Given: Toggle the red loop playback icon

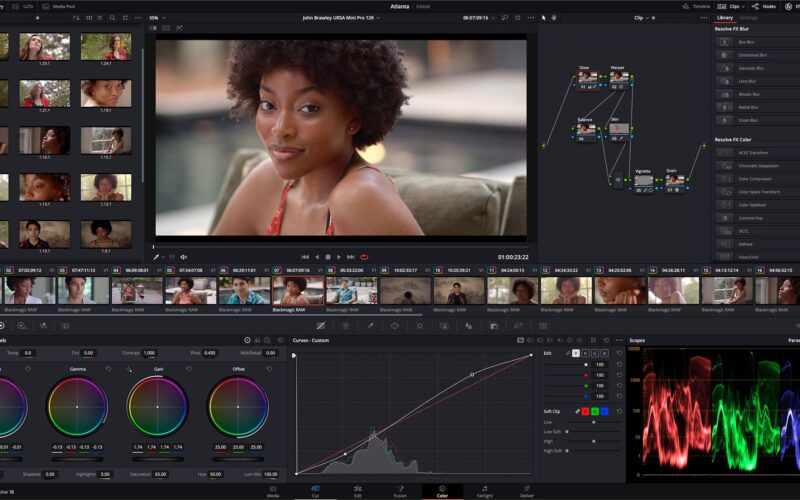Looking at the screenshot, I should pos(364,257).
